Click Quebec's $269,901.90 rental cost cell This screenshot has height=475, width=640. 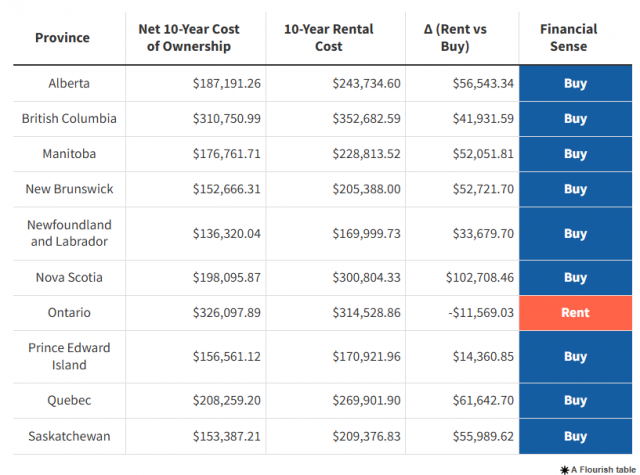tap(367, 400)
